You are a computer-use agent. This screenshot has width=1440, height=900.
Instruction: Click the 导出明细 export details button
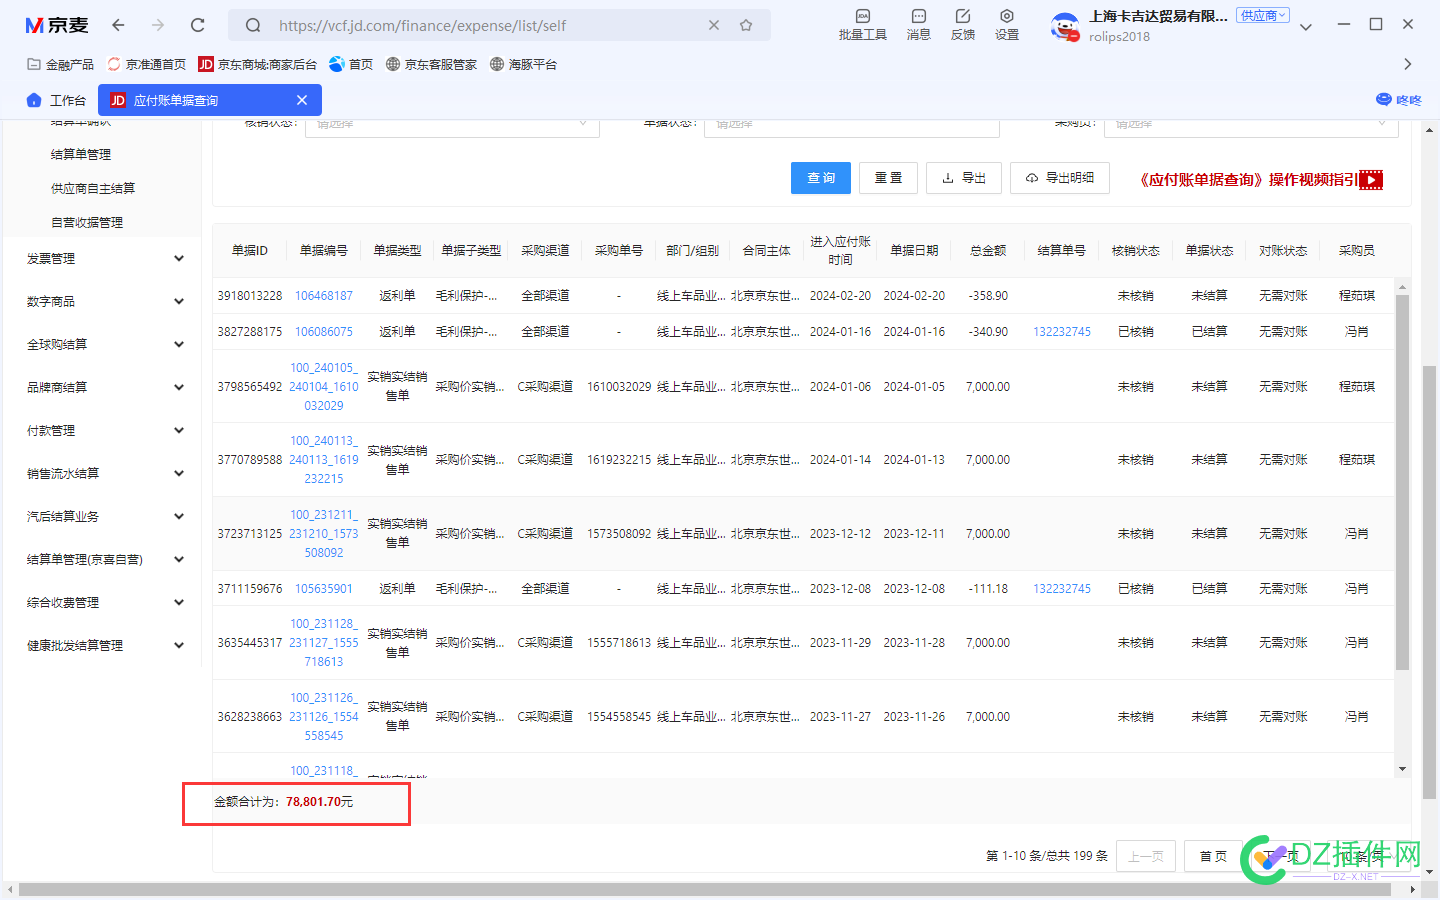1060,178
